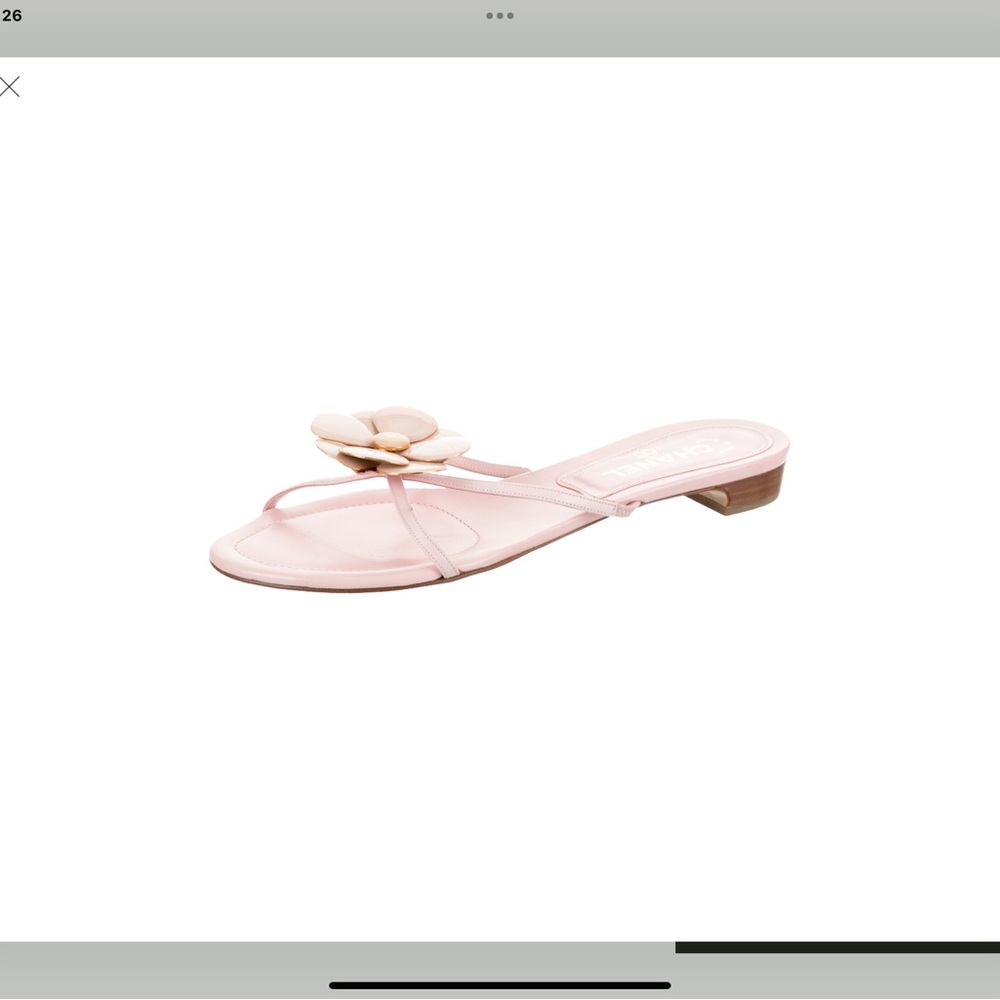The height and width of the screenshot is (1000, 1000).
Task: Close the image viewer with the X icon
Action: [x=10, y=86]
